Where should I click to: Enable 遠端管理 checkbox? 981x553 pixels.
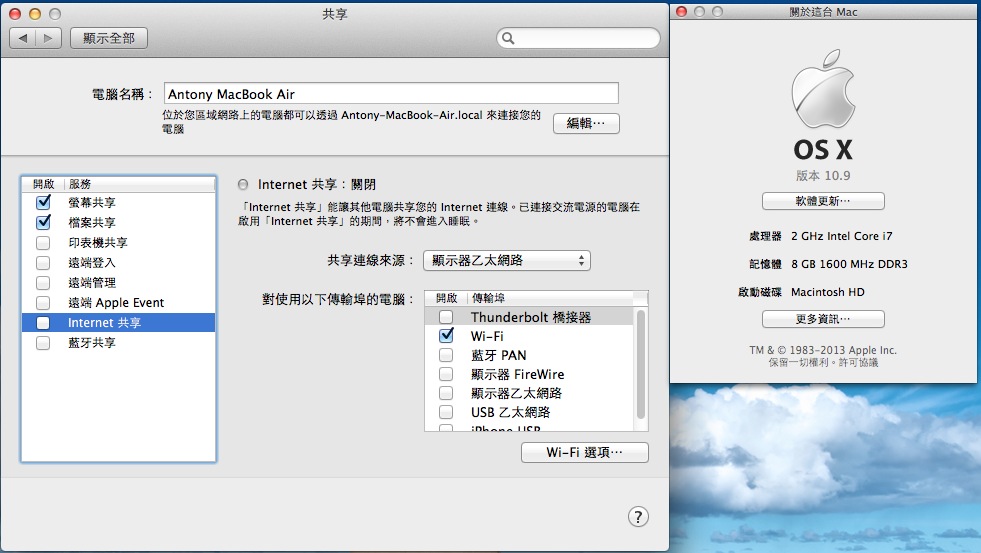pos(43,283)
